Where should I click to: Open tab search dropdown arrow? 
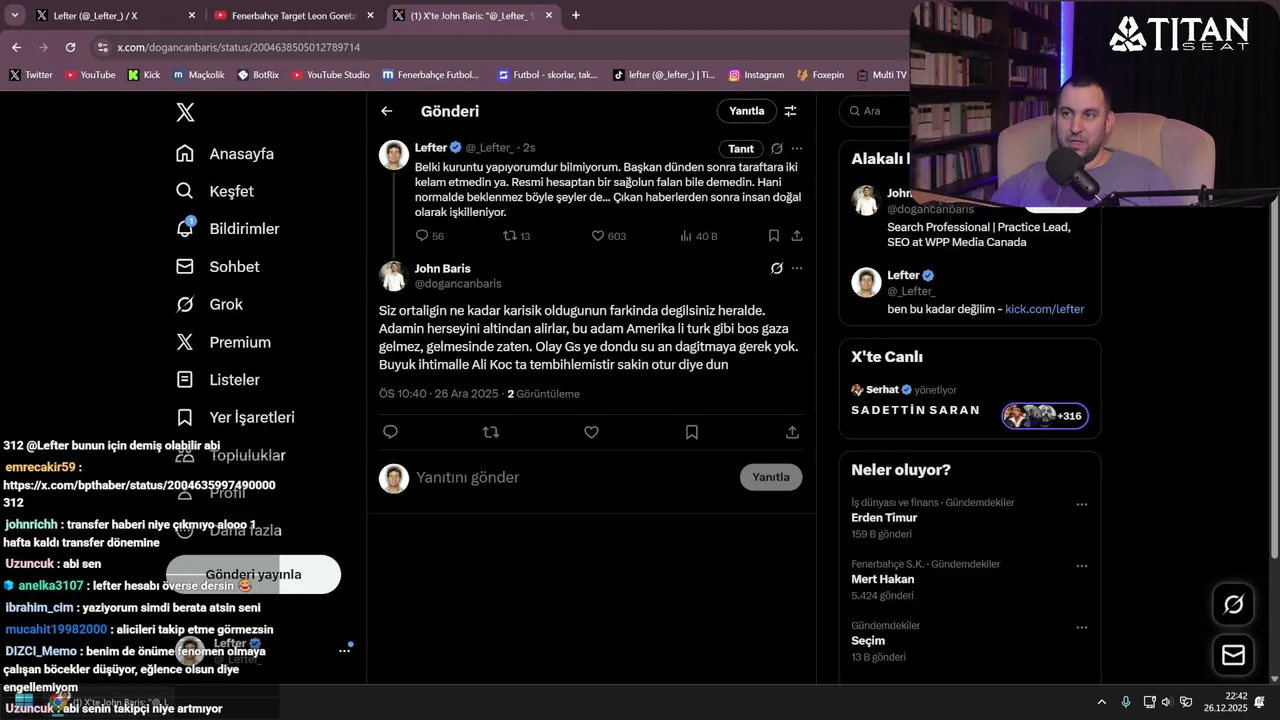pos(14,15)
